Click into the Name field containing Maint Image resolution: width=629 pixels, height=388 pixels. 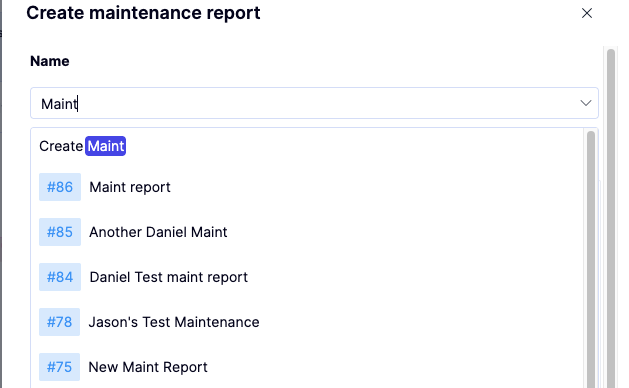tap(314, 103)
